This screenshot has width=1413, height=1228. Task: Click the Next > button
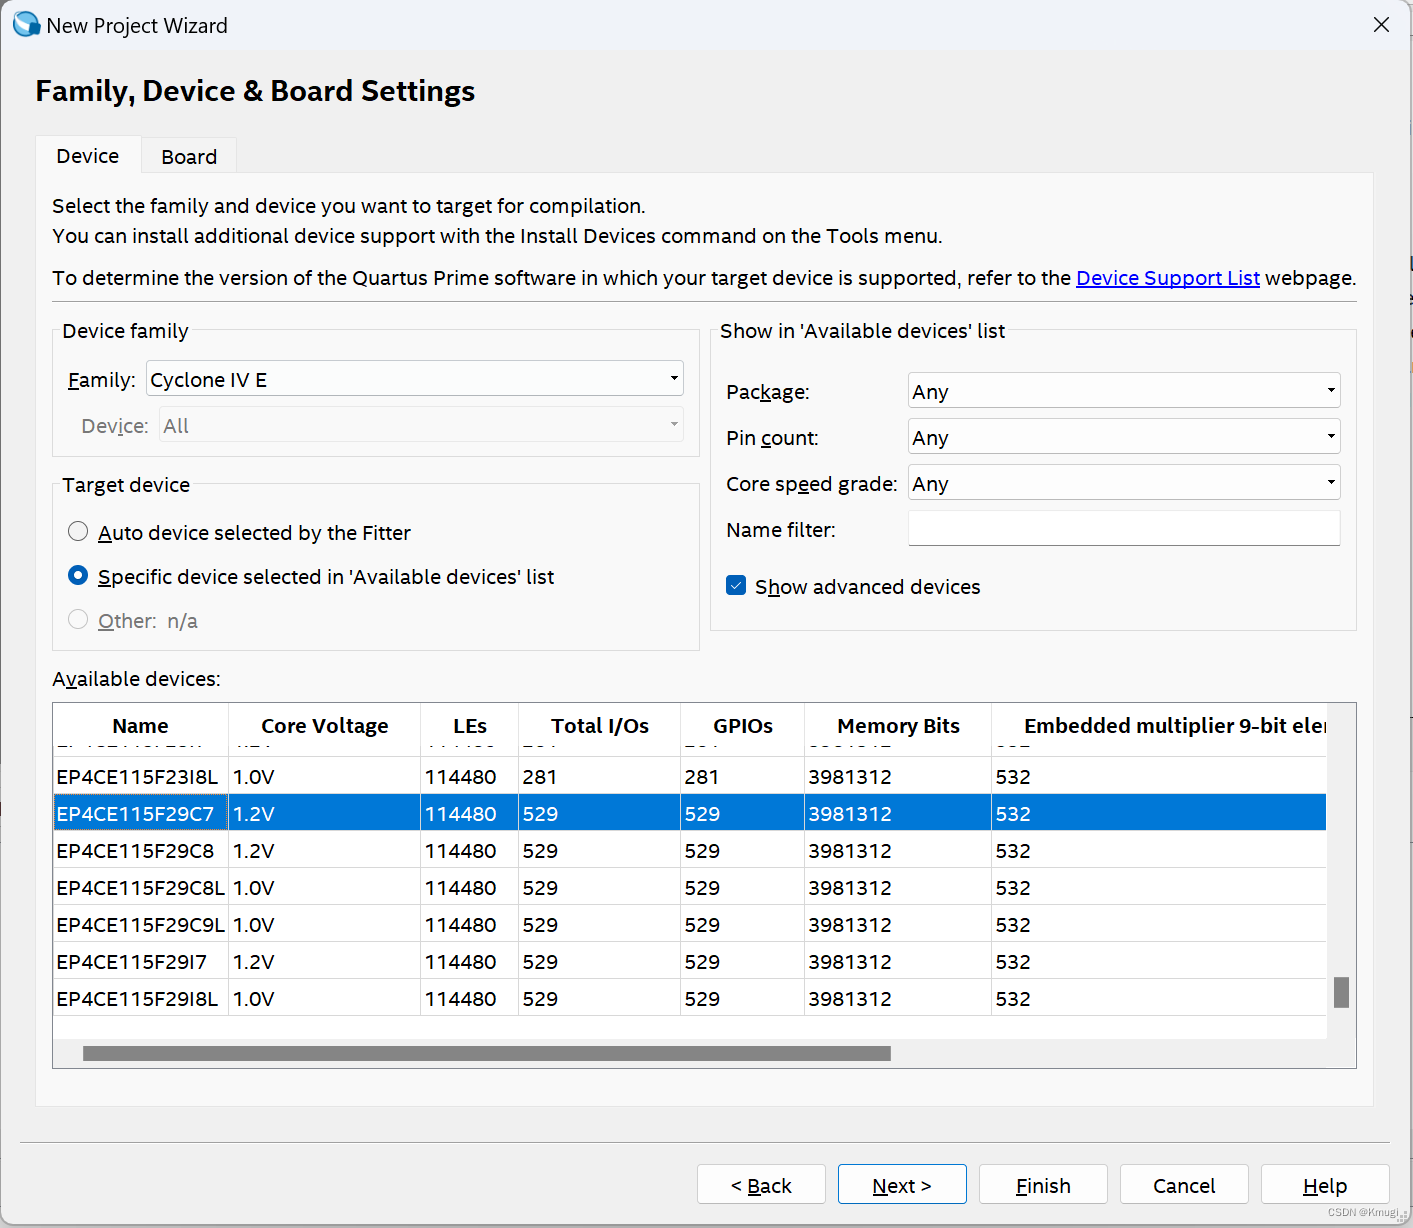902,1185
